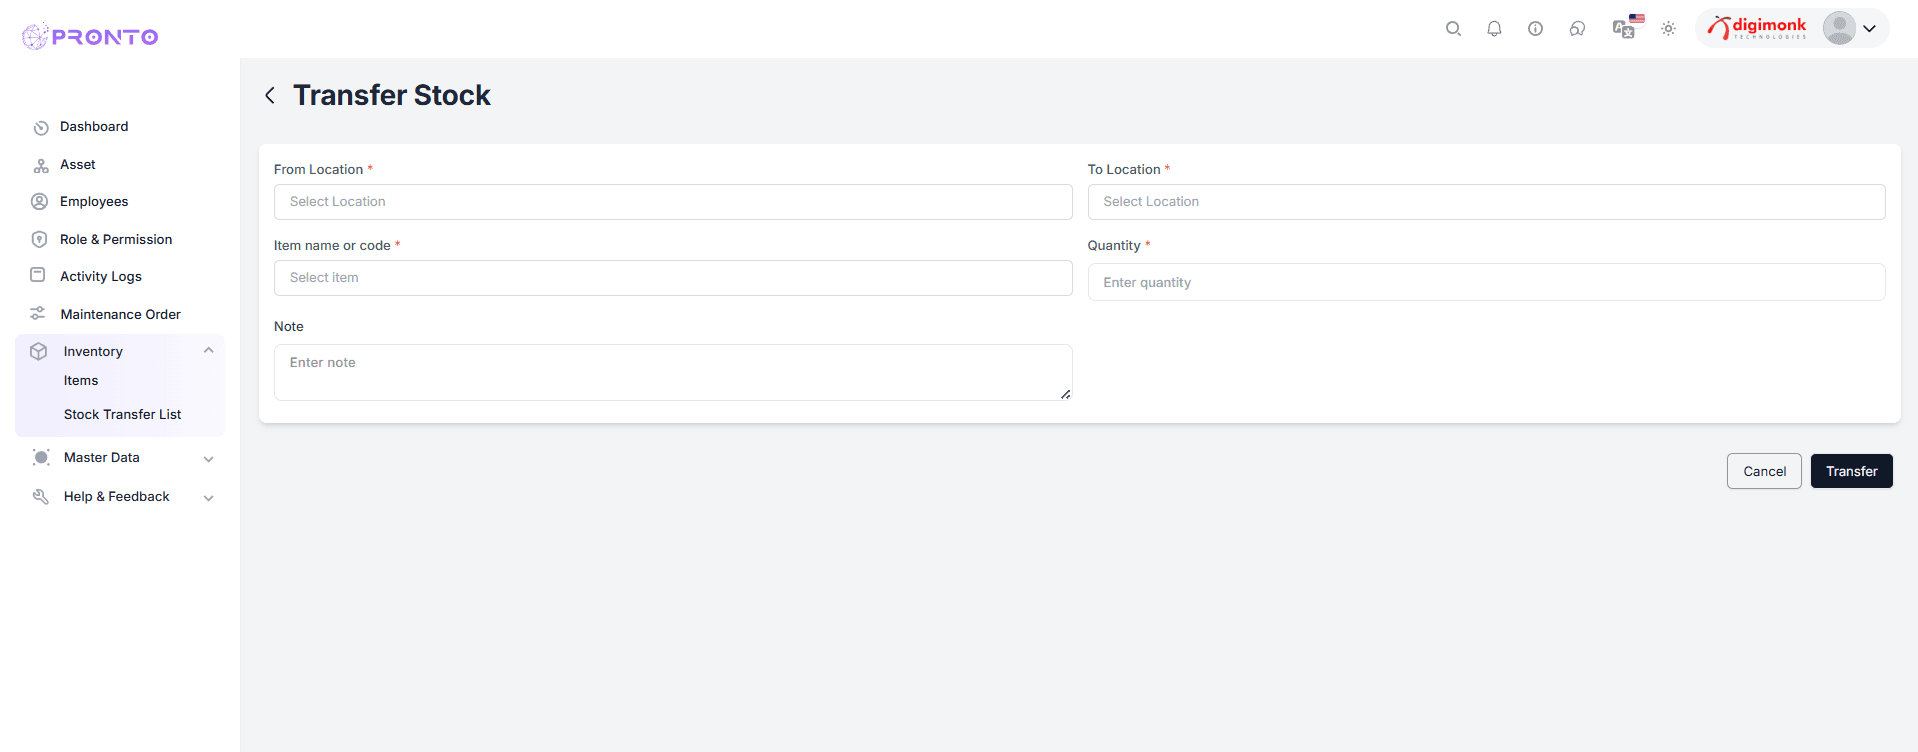This screenshot has width=1918, height=752.
Task: Open the To Location dropdown
Action: 1485,202
